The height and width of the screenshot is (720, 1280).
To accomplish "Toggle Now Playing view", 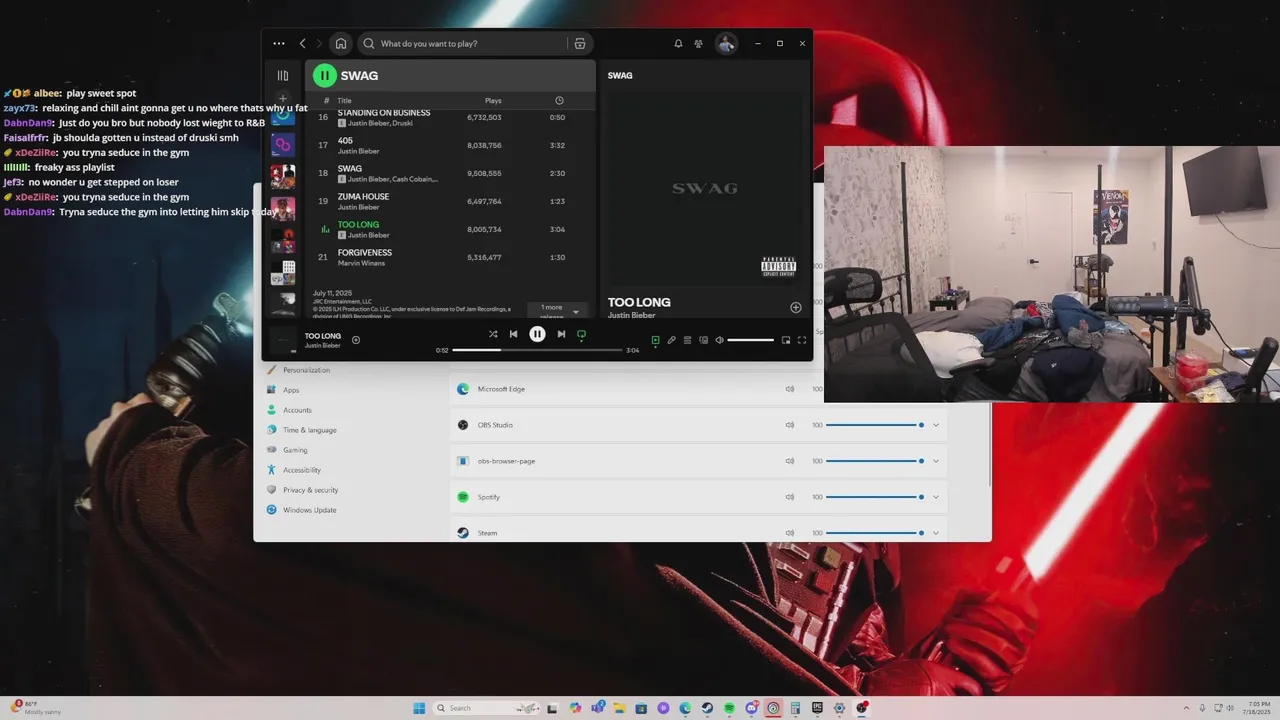I will click(655, 340).
